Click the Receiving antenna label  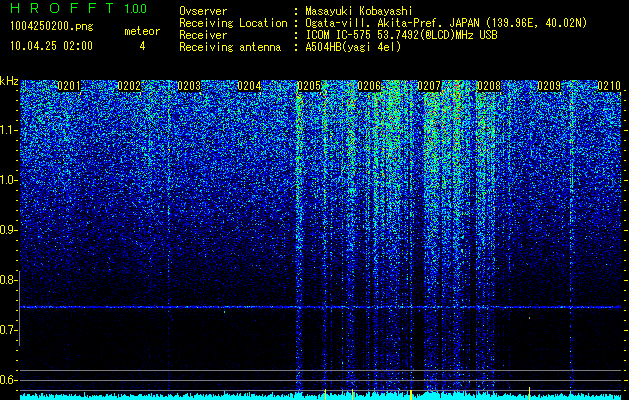coord(230,47)
